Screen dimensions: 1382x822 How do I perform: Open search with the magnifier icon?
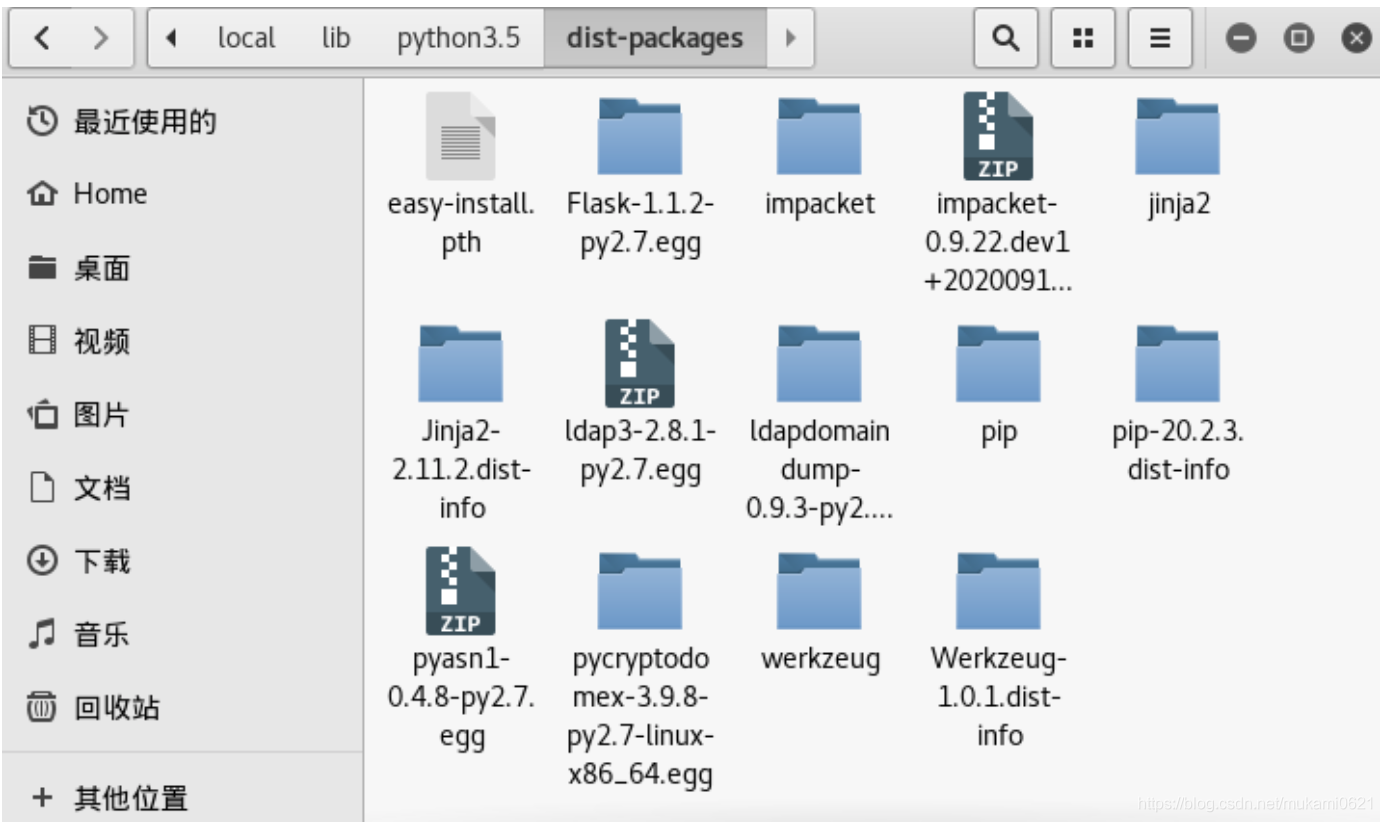coord(1004,38)
